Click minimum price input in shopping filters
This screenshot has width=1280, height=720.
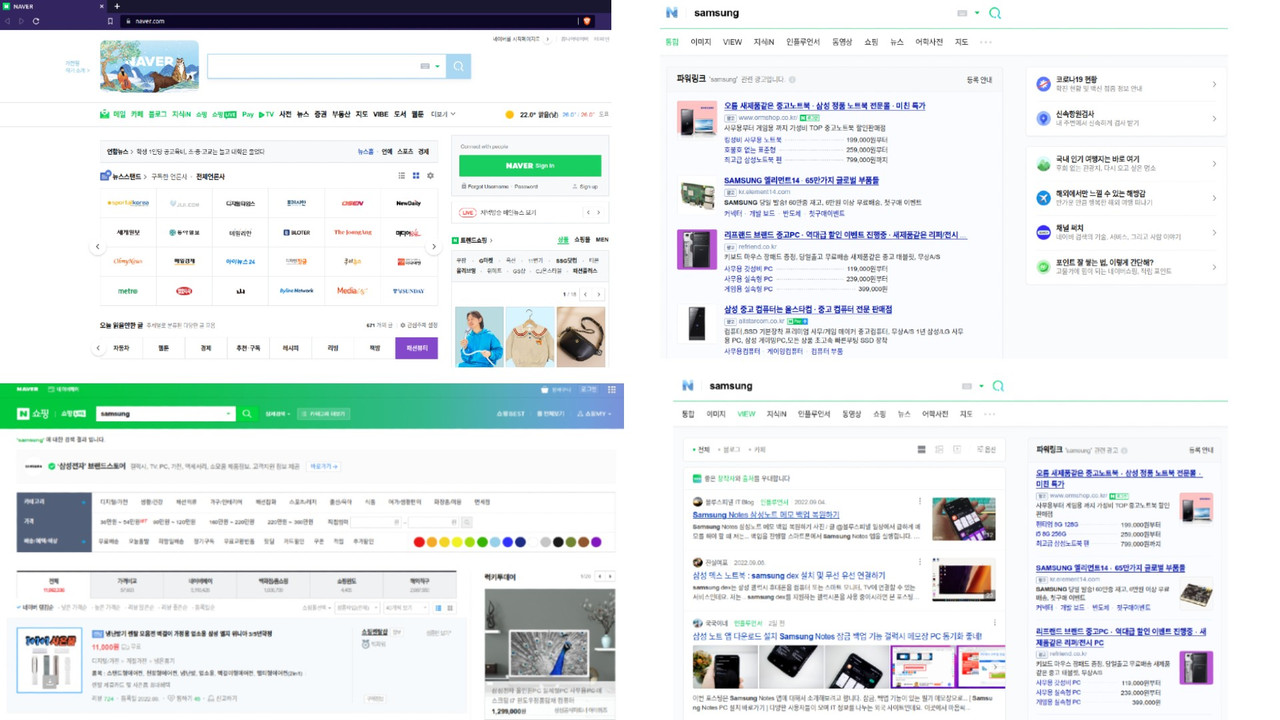coord(376,522)
